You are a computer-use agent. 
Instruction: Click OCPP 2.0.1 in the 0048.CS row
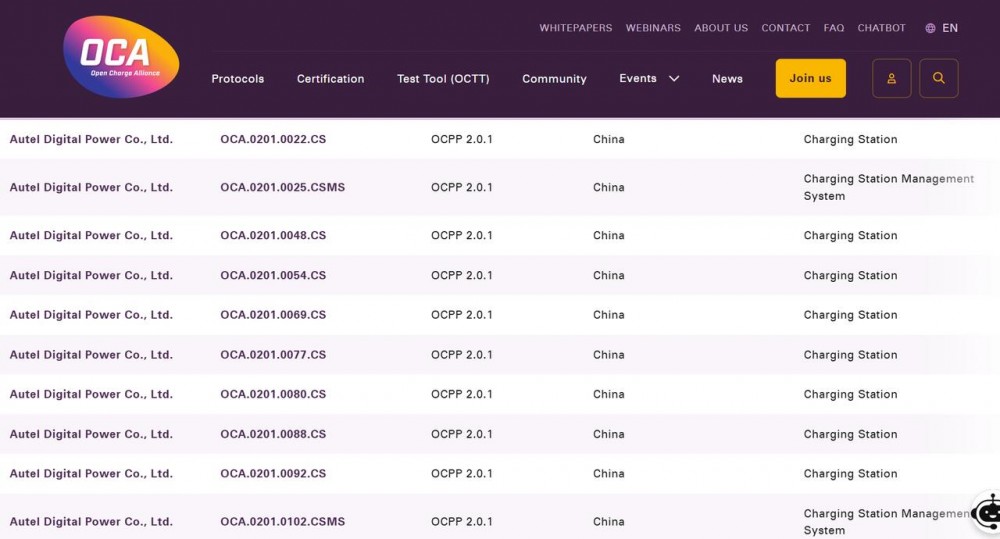[462, 235]
